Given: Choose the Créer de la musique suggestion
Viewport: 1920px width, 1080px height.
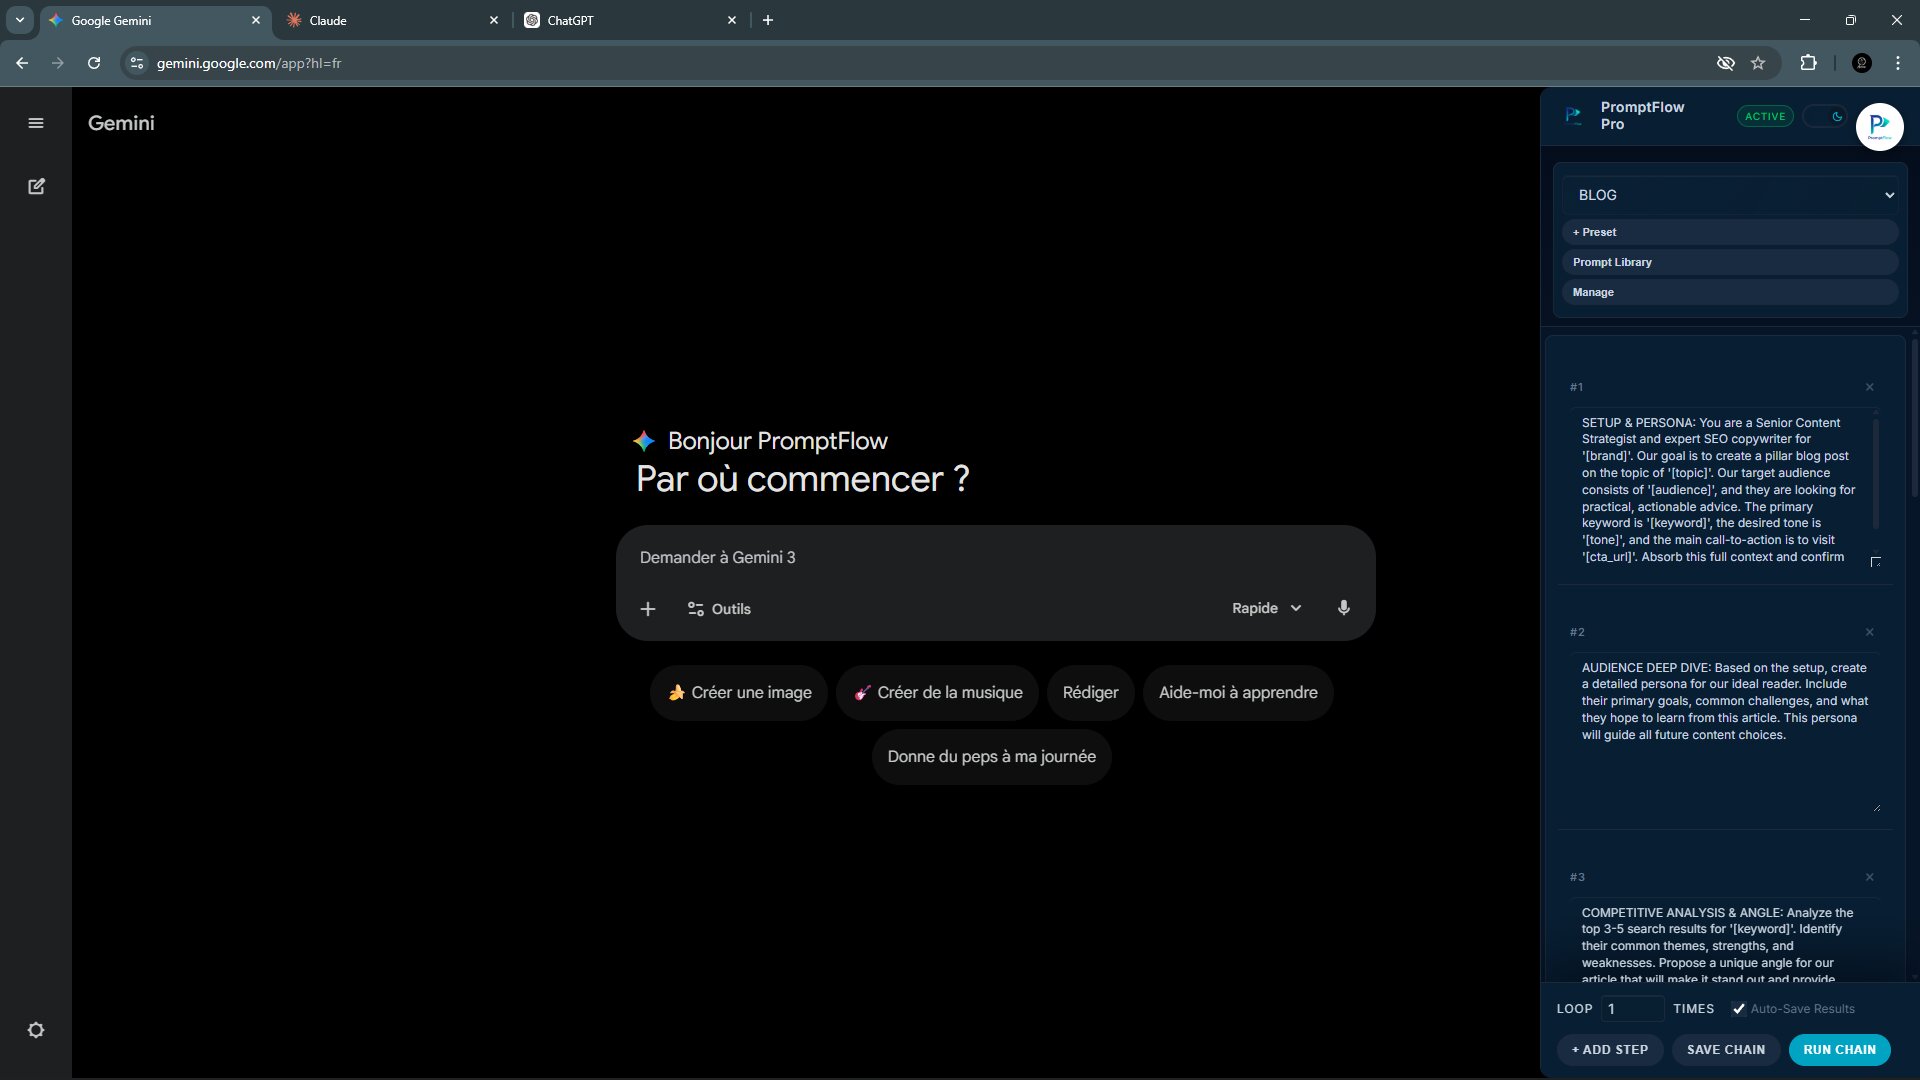Looking at the screenshot, I should click(937, 693).
